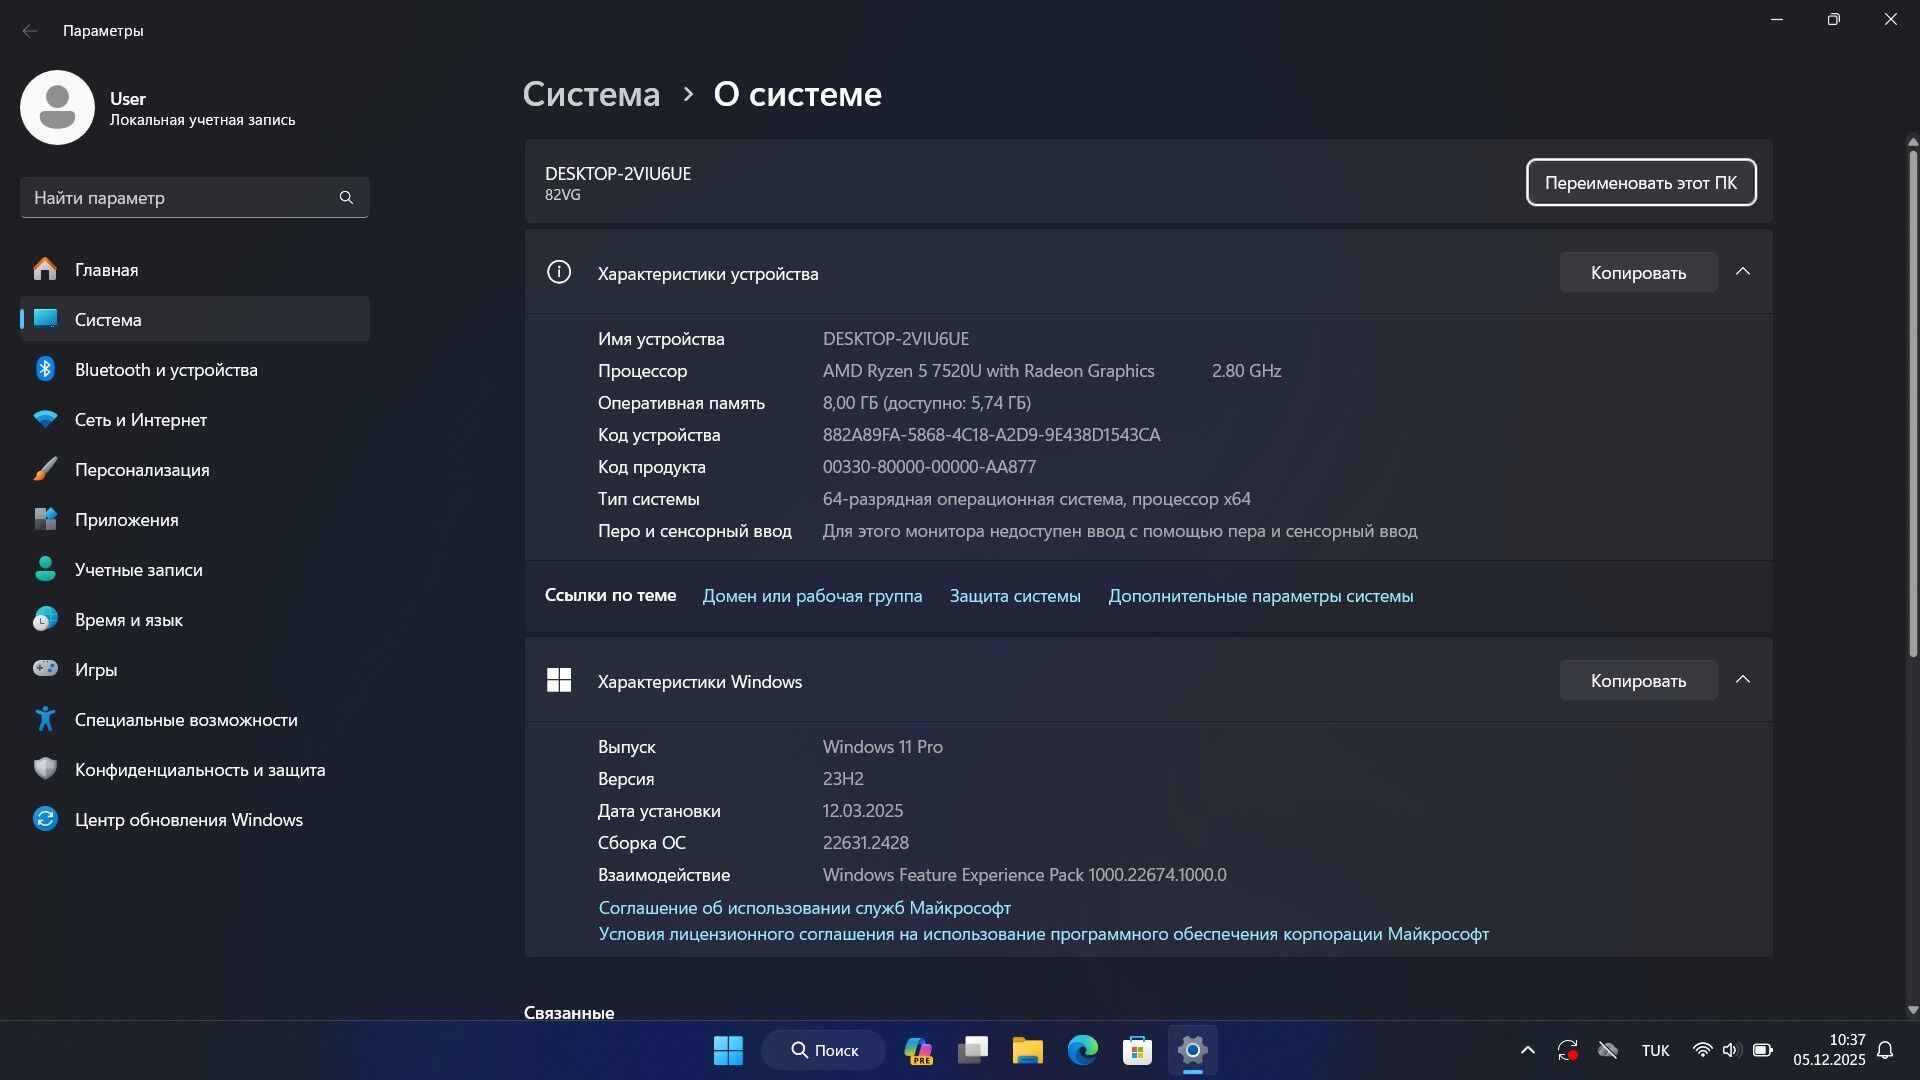Collapse Характеристики устройства section chevron
This screenshot has height=1080, width=1920.
[1743, 272]
